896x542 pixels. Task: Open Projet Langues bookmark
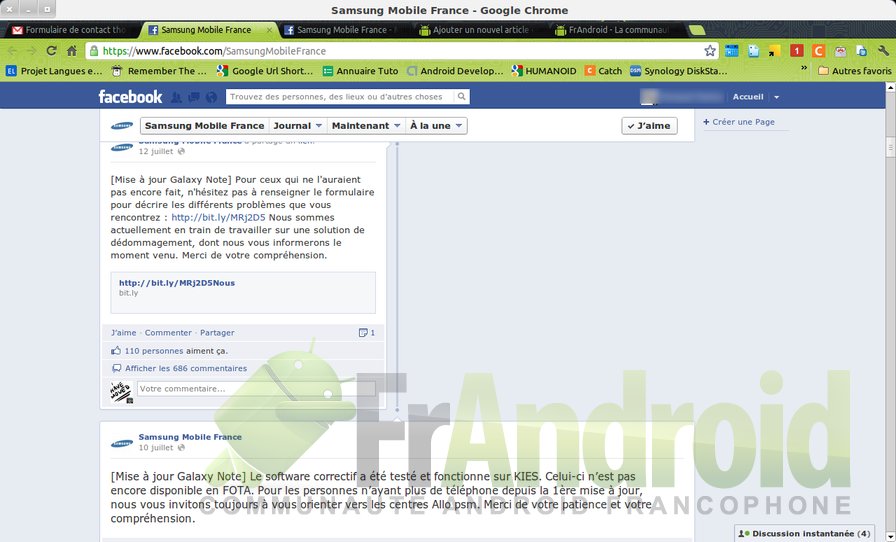pos(54,71)
